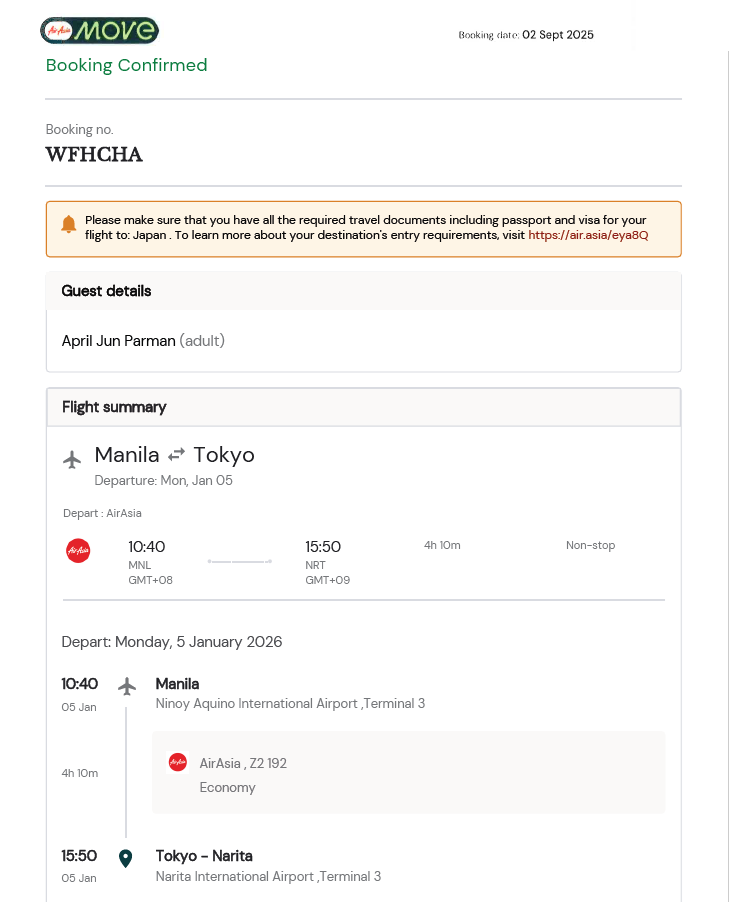729x902 pixels.
Task: Click the booking date 02 Sept 2025
Action: coord(557,35)
